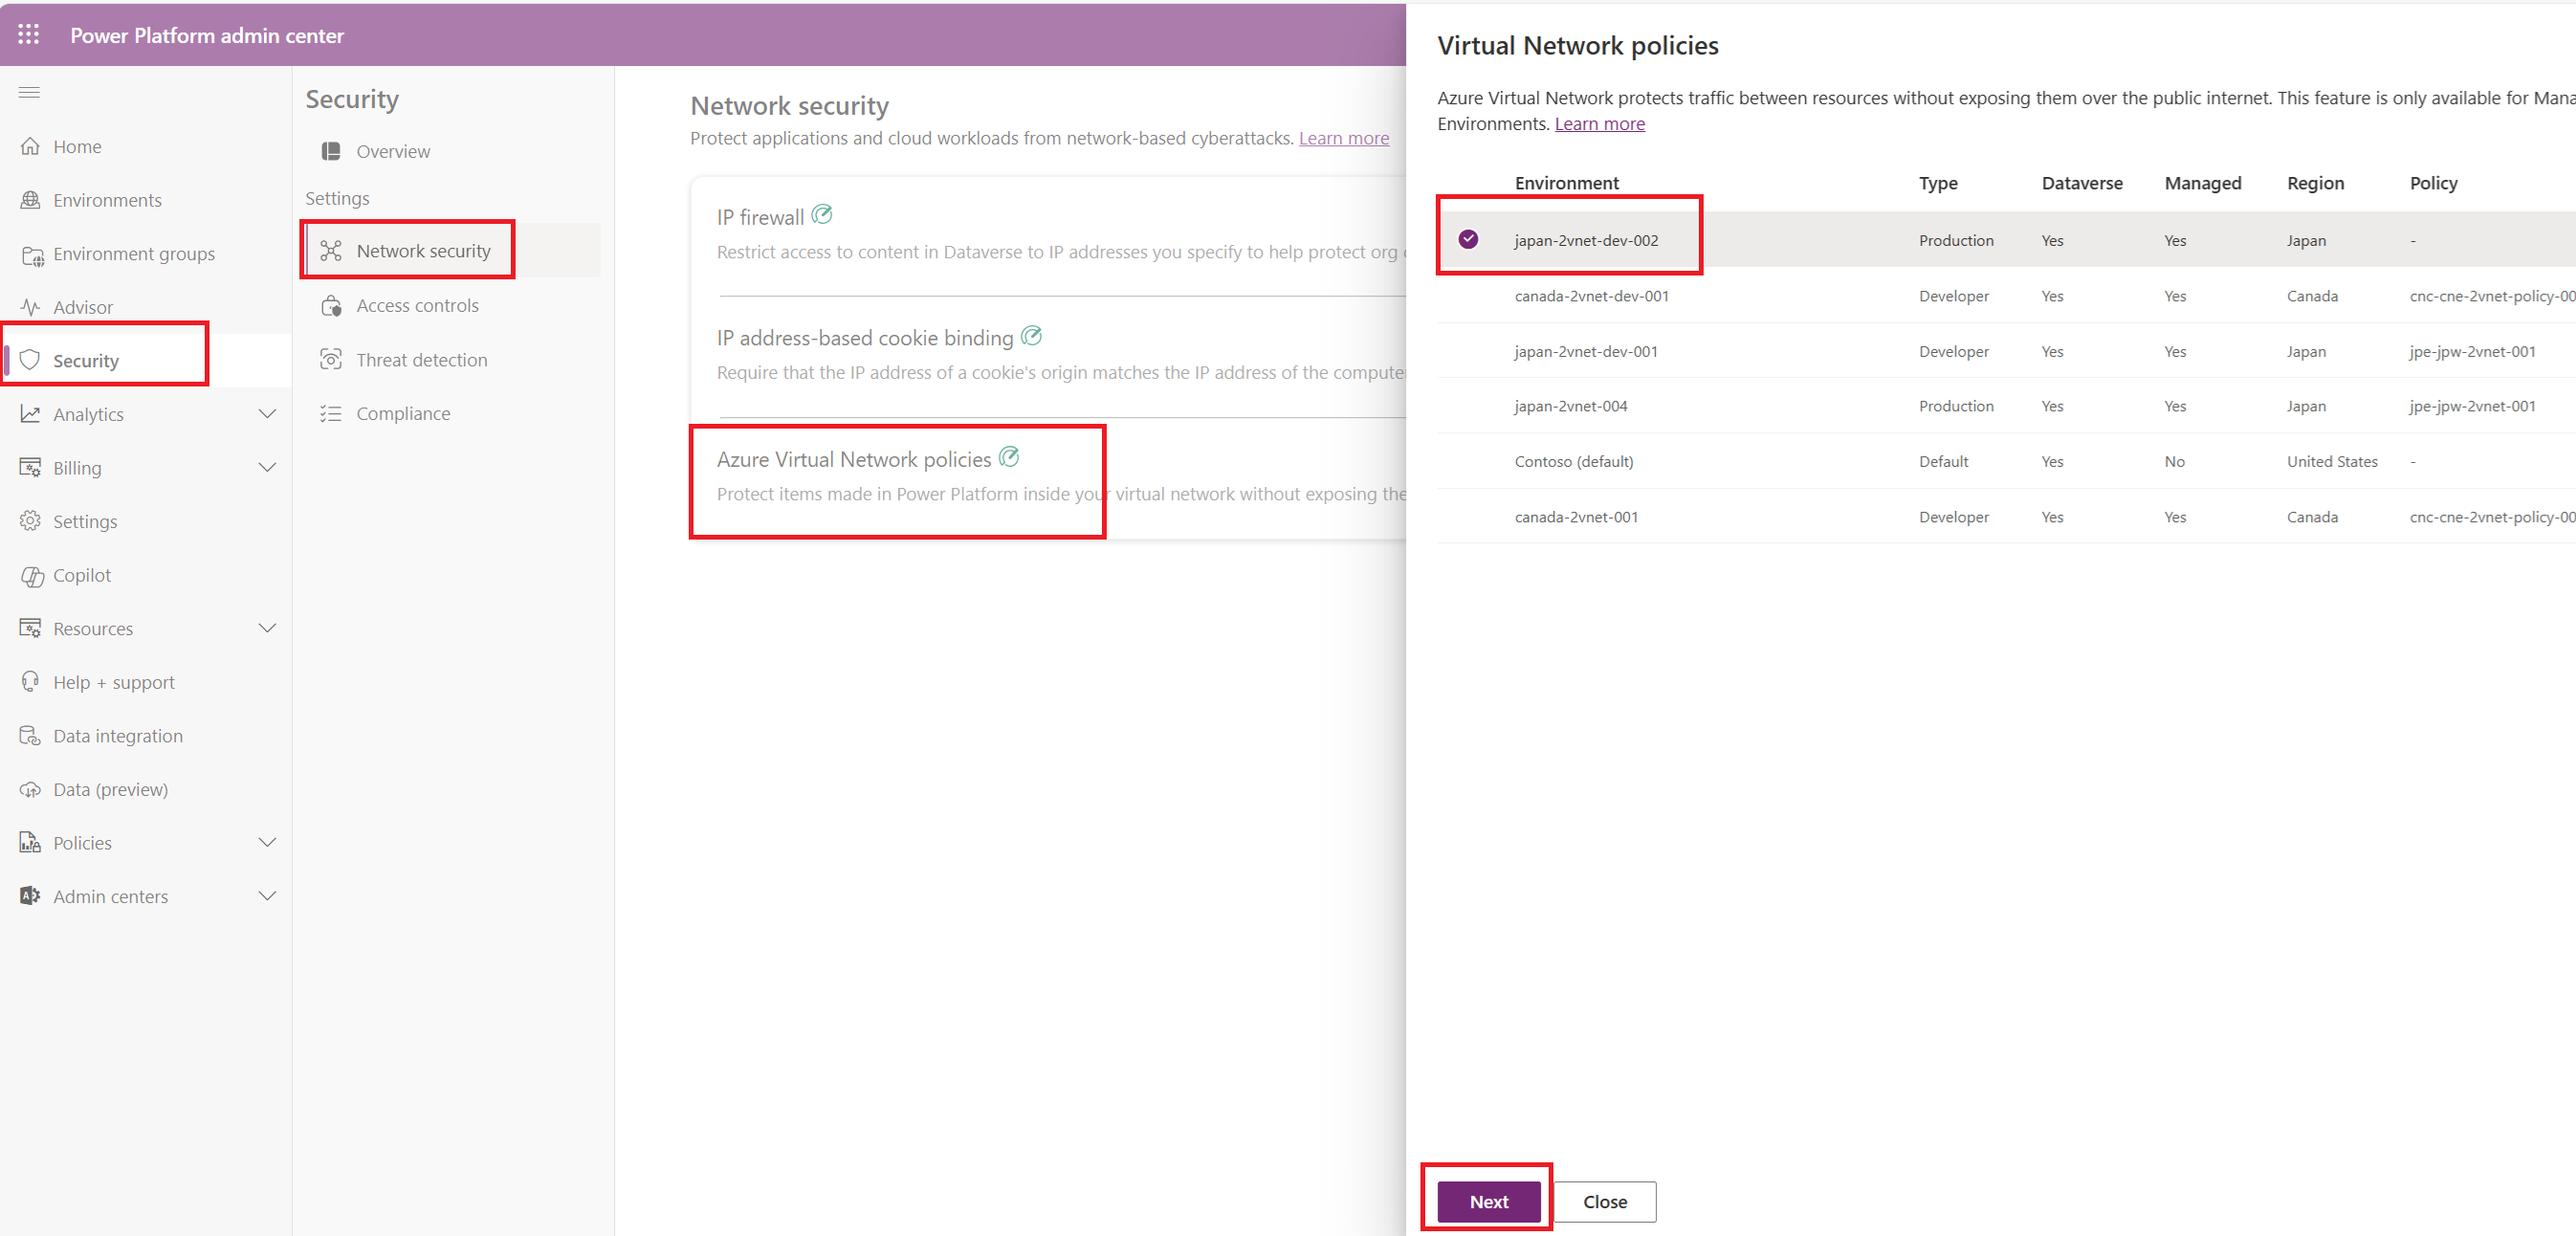Open the app launcher waffle icon
Screen dimensions: 2576x1236
pyautogui.click(x=28, y=35)
